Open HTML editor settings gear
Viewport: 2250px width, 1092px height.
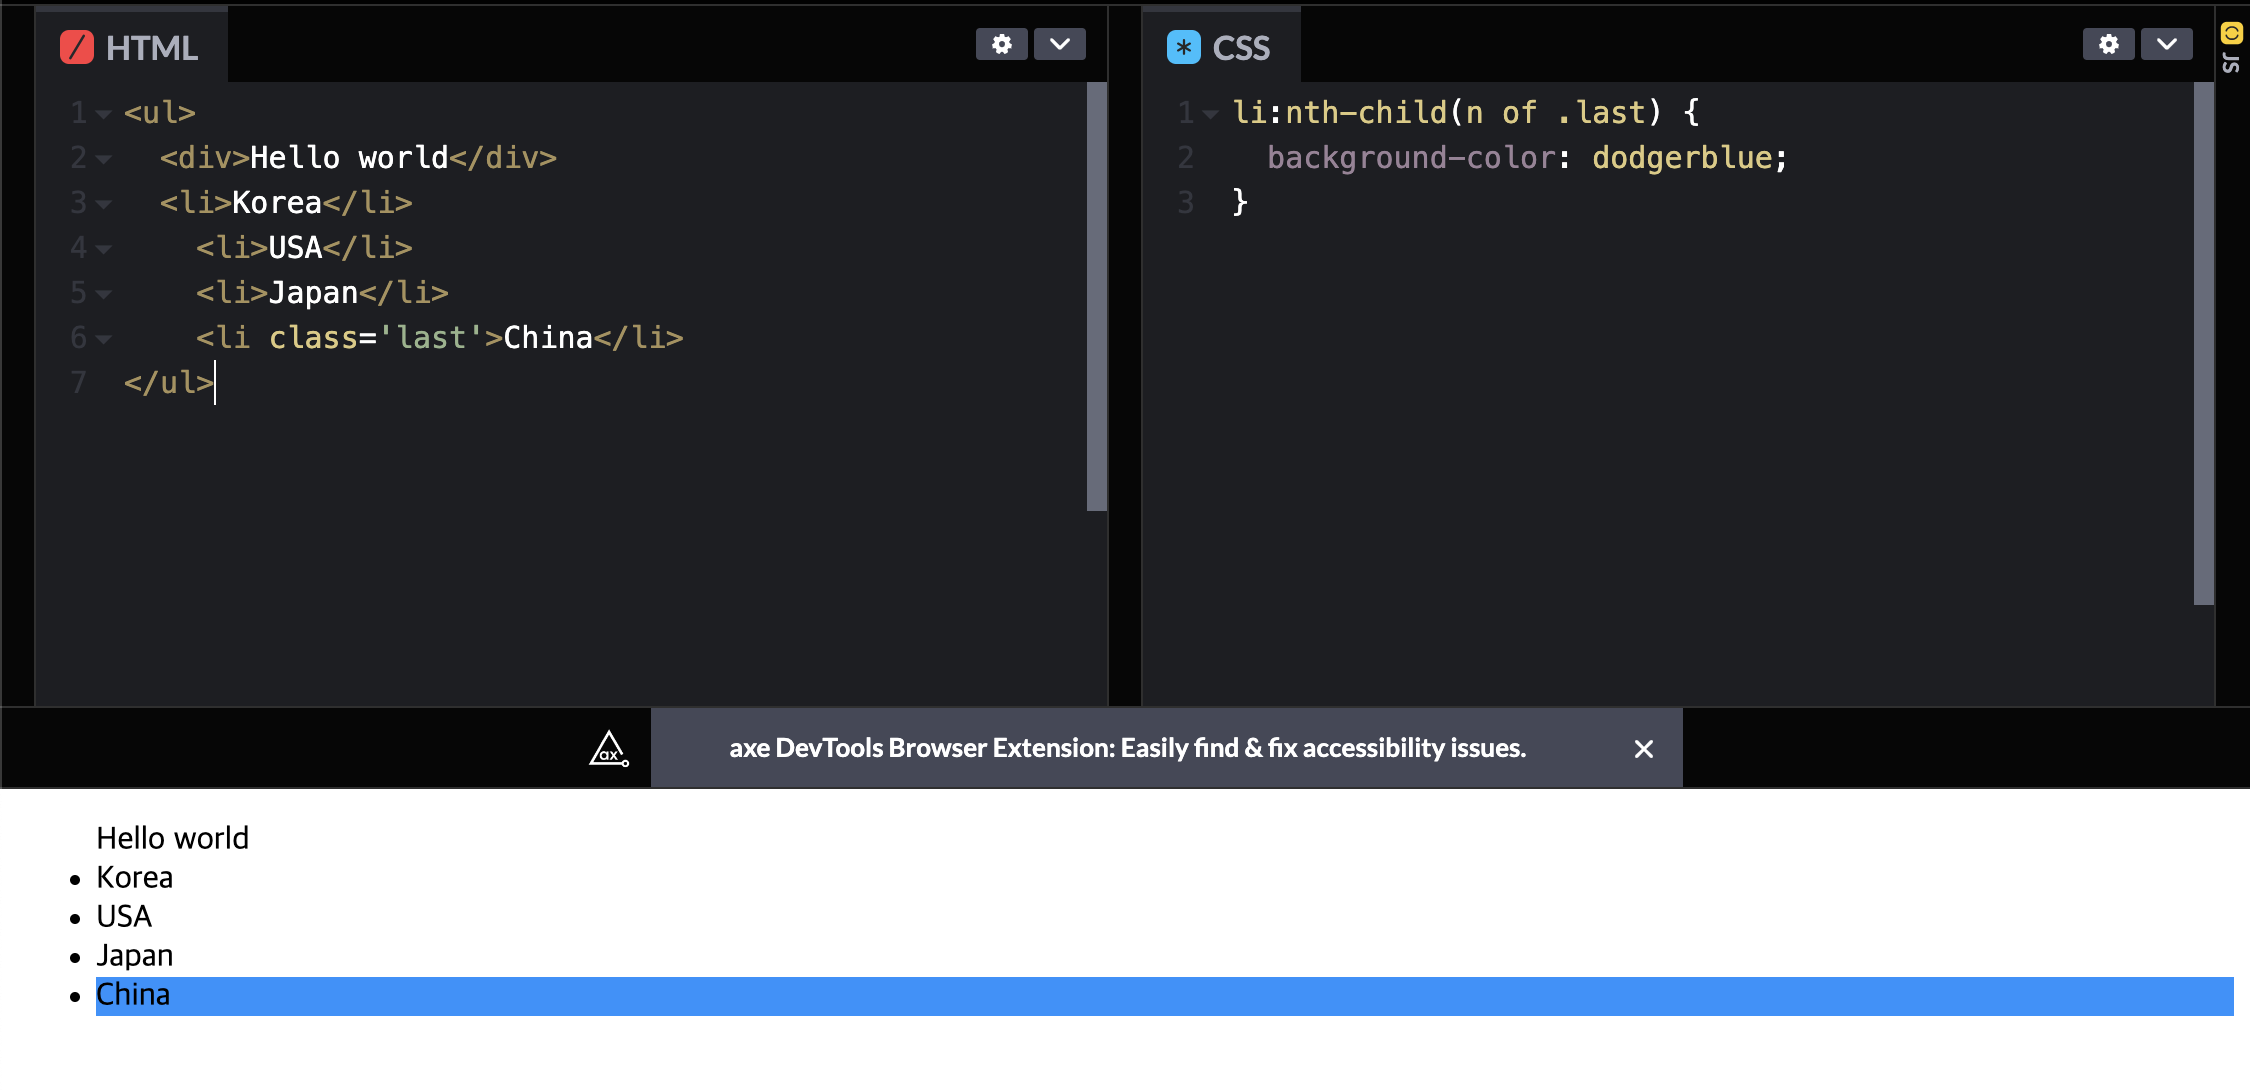click(x=1001, y=44)
